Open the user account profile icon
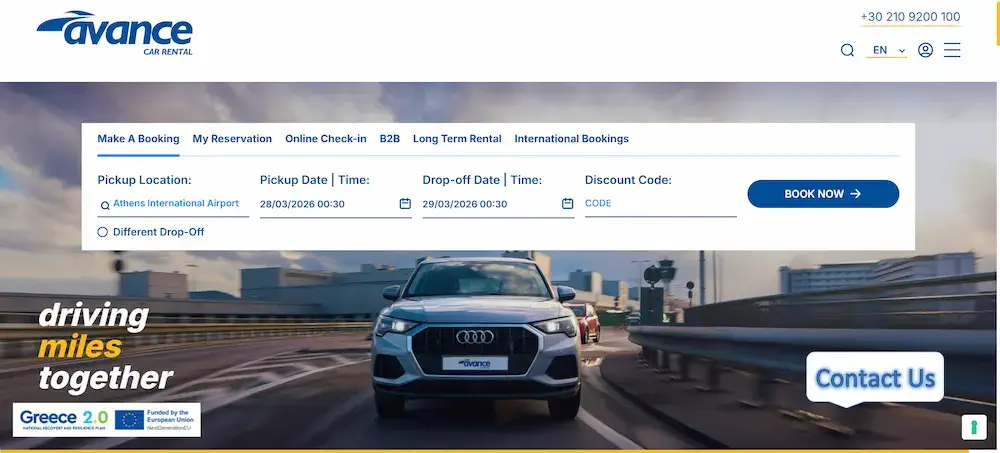The image size is (1000, 453). [925, 50]
